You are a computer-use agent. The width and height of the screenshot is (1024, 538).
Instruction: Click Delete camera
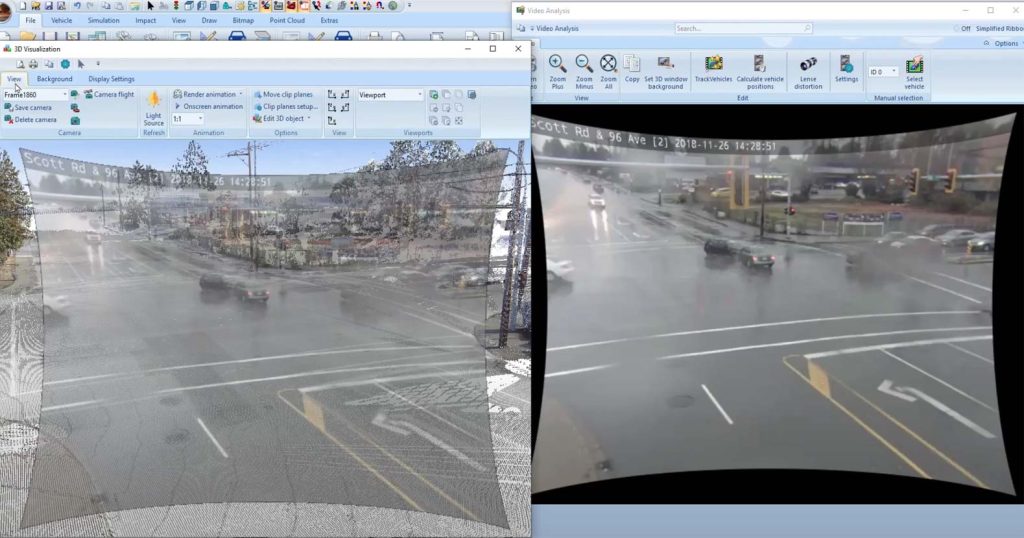point(30,119)
